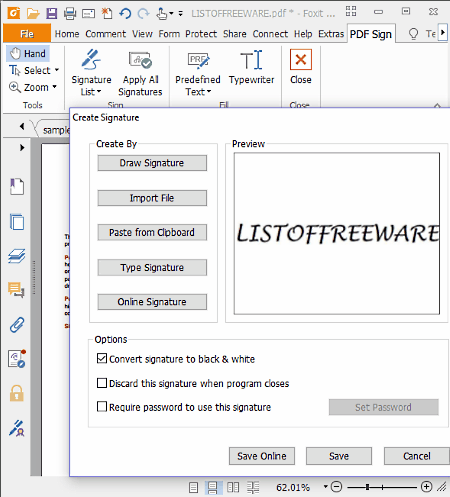
Task: Select single page view mode icon
Action: click(193, 487)
